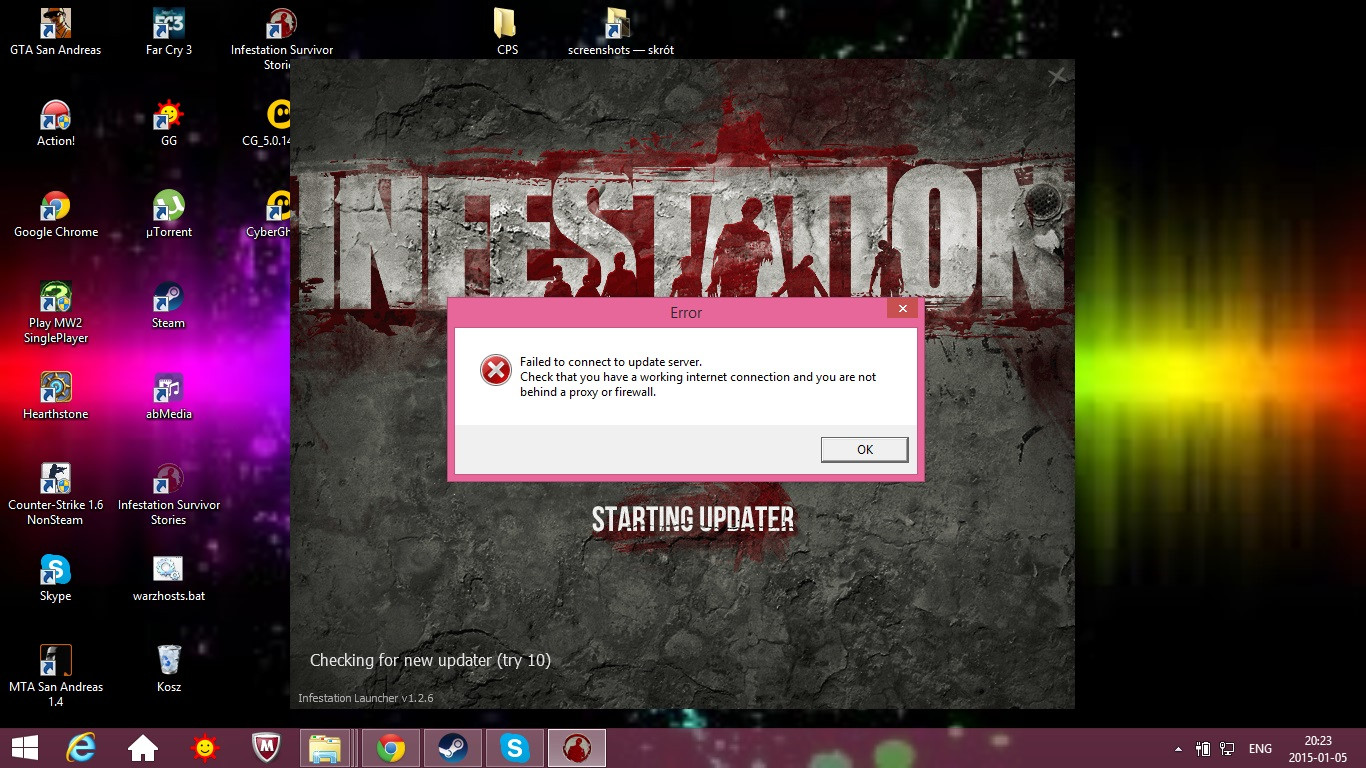The height and width of the screenshot is (768, 1366).
Task: Close the Infestation Launcher window
Action: point(1057,76)
